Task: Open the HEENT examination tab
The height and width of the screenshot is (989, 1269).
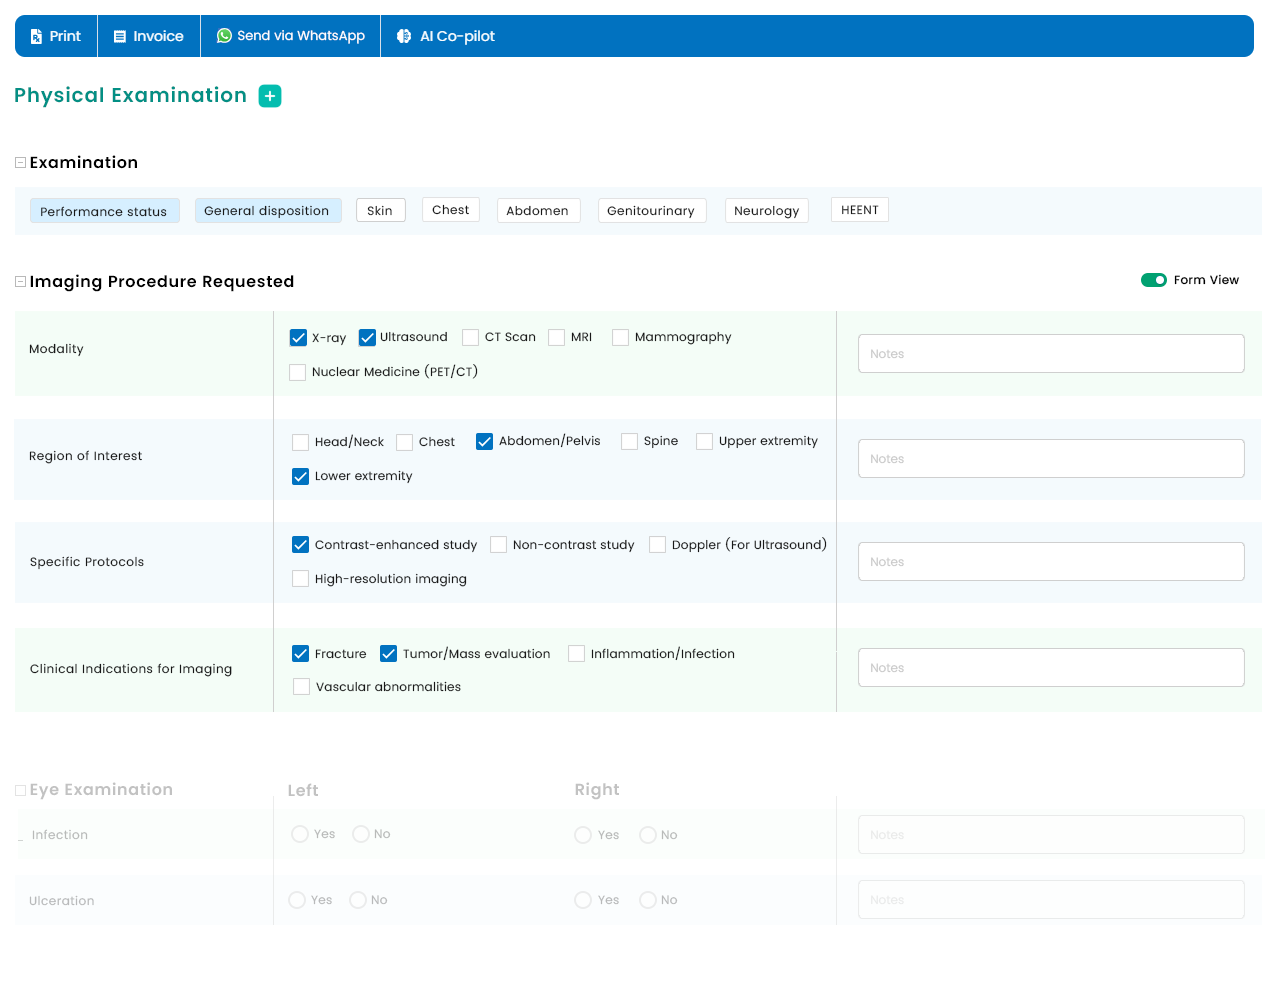Action: click(x=860, y=209)
